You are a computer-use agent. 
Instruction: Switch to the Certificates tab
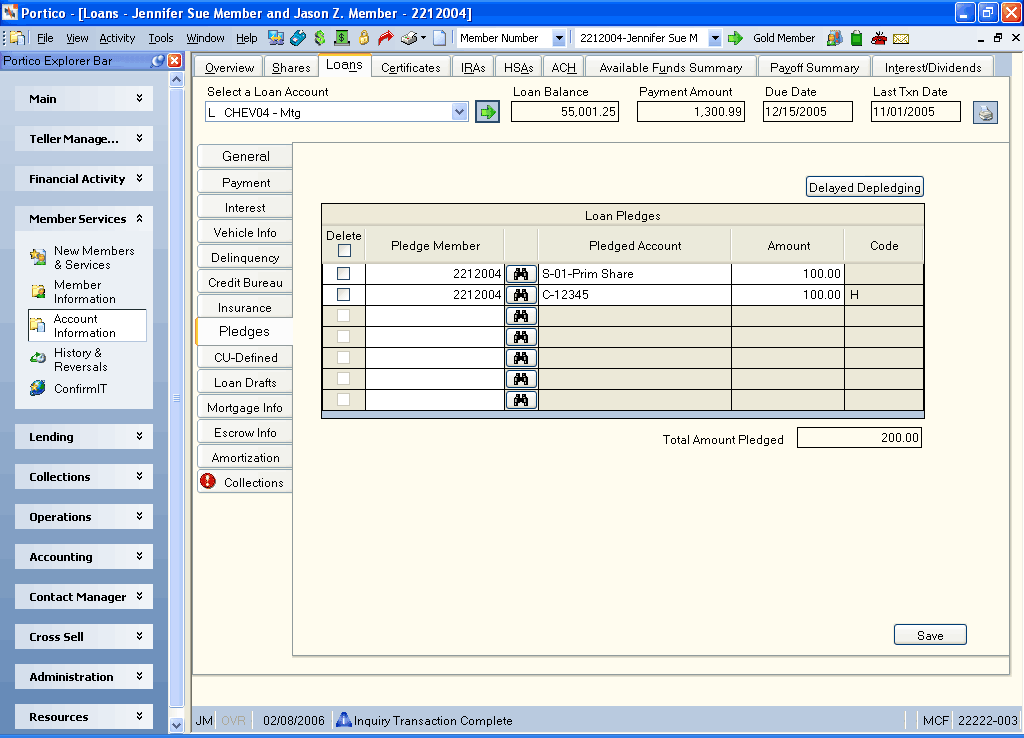411,67
